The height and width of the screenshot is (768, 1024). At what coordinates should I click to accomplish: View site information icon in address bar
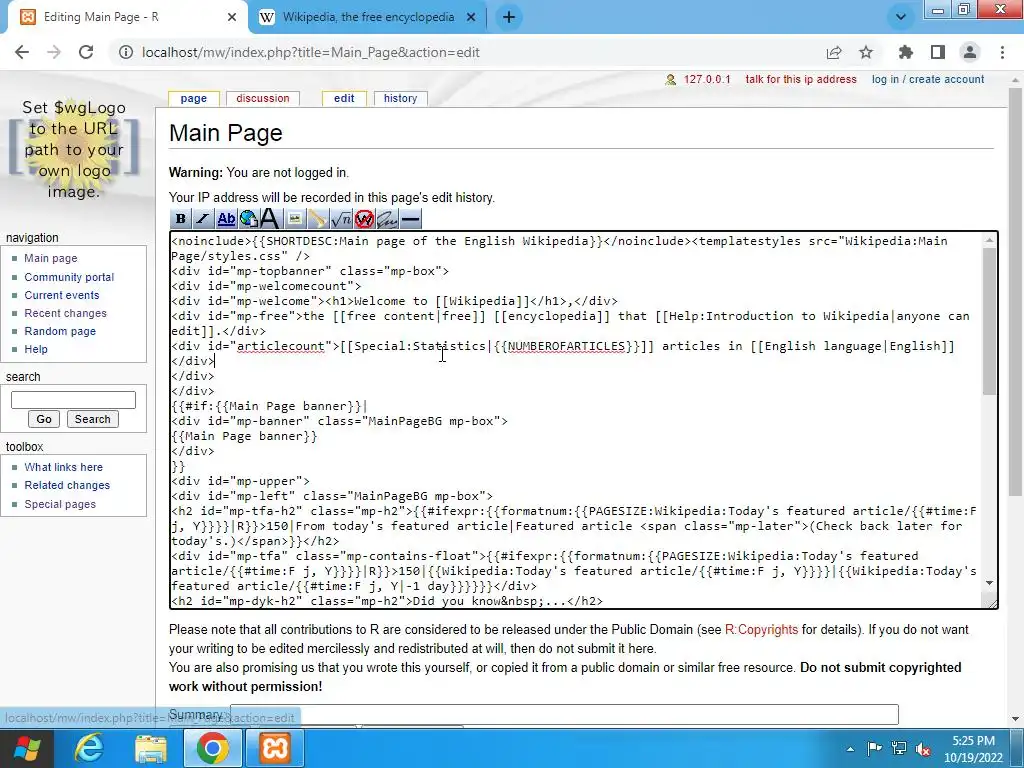pos(126,52)
